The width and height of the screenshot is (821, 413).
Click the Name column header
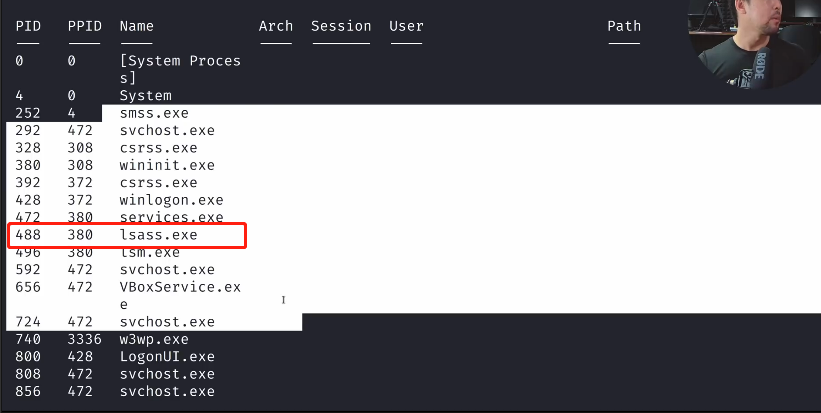[x=136, y=26]
